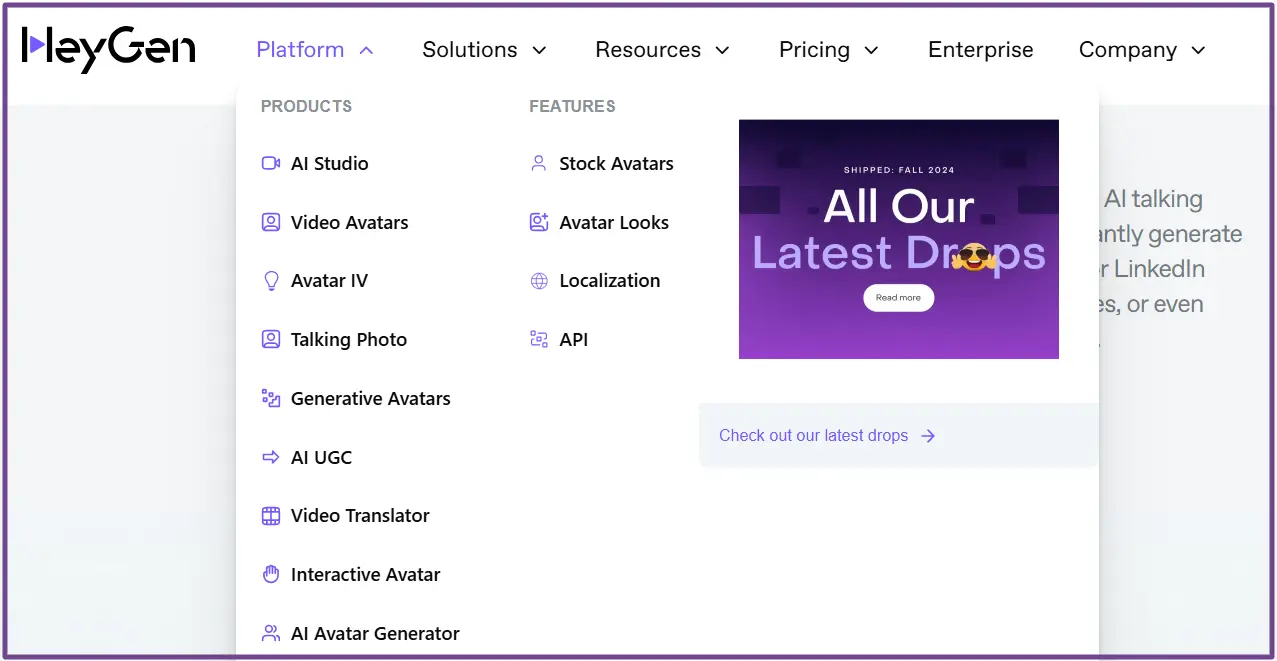Click the AI UGC arrow icon

point(270,457)
